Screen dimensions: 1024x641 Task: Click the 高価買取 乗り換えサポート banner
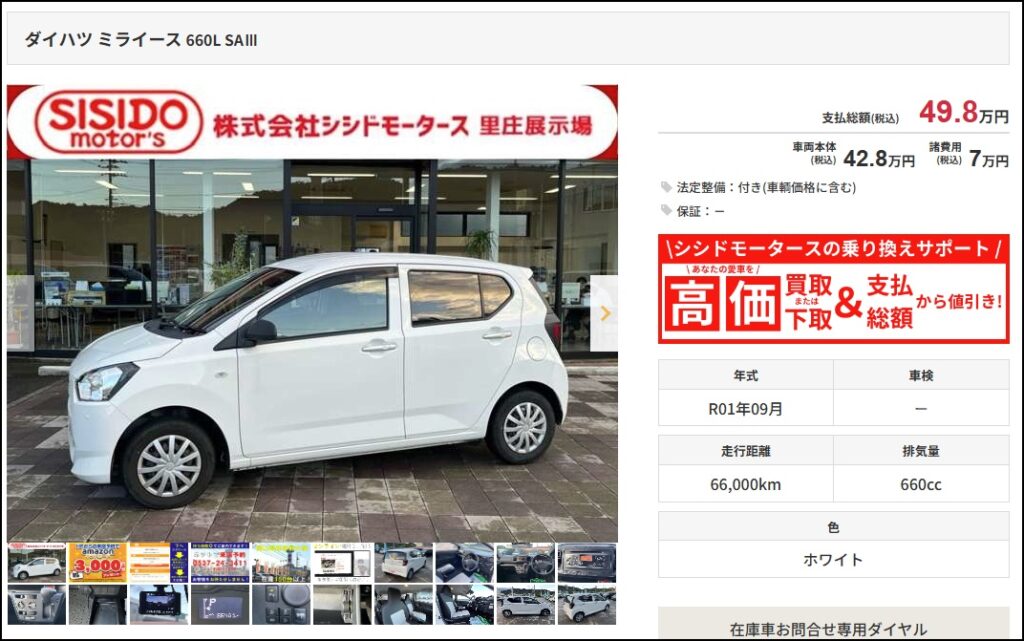pyautogui.click(x=833, y=289)
